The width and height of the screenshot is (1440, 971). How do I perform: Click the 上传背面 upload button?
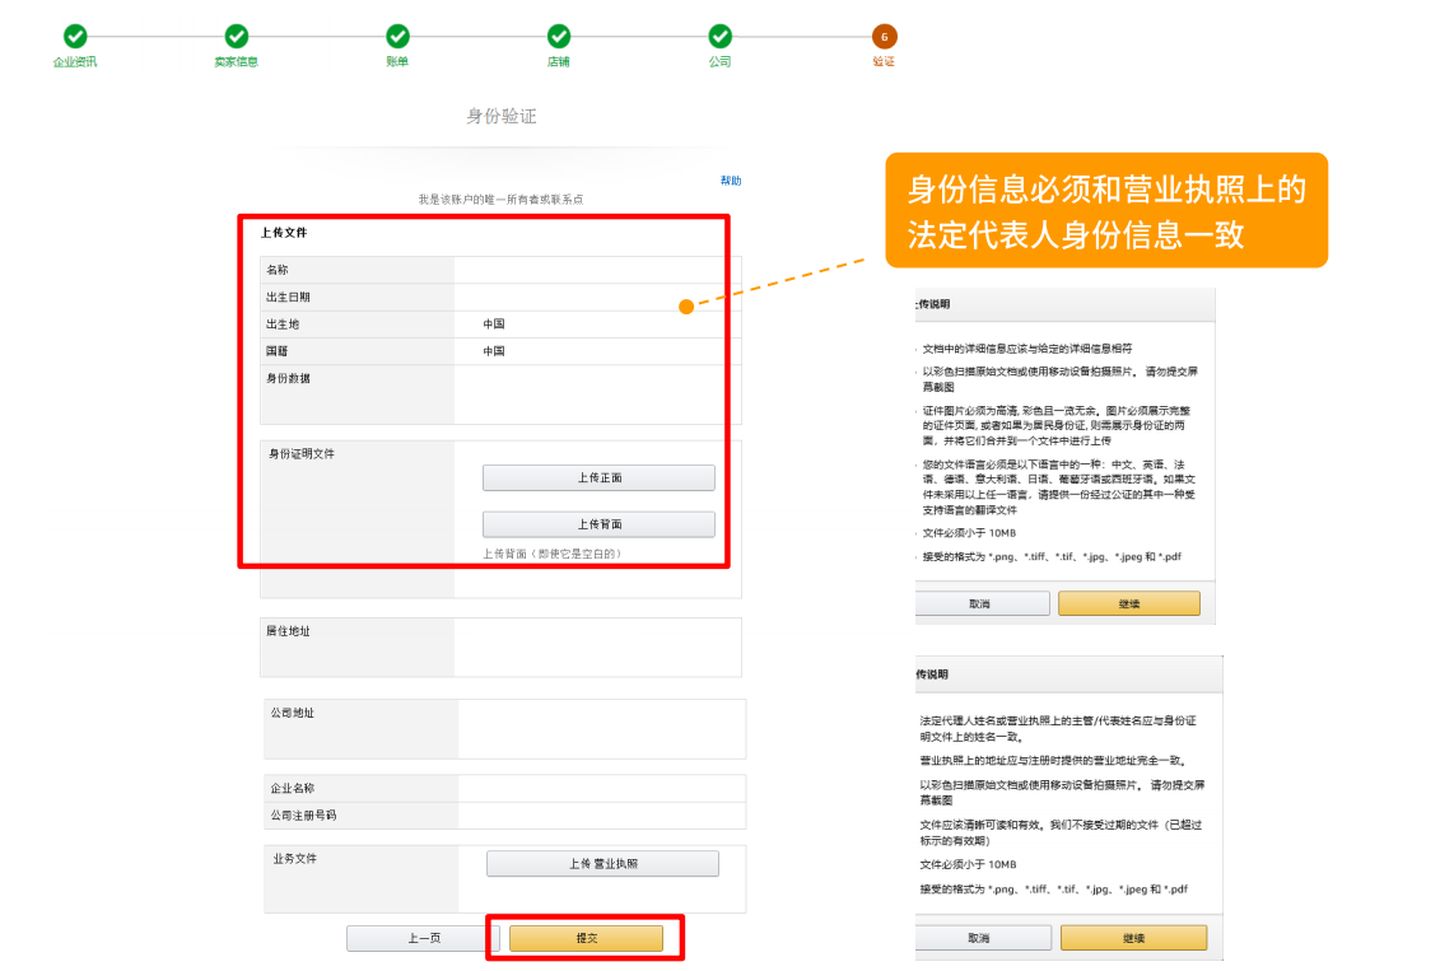pyautogui.click(x=599, y=524)
